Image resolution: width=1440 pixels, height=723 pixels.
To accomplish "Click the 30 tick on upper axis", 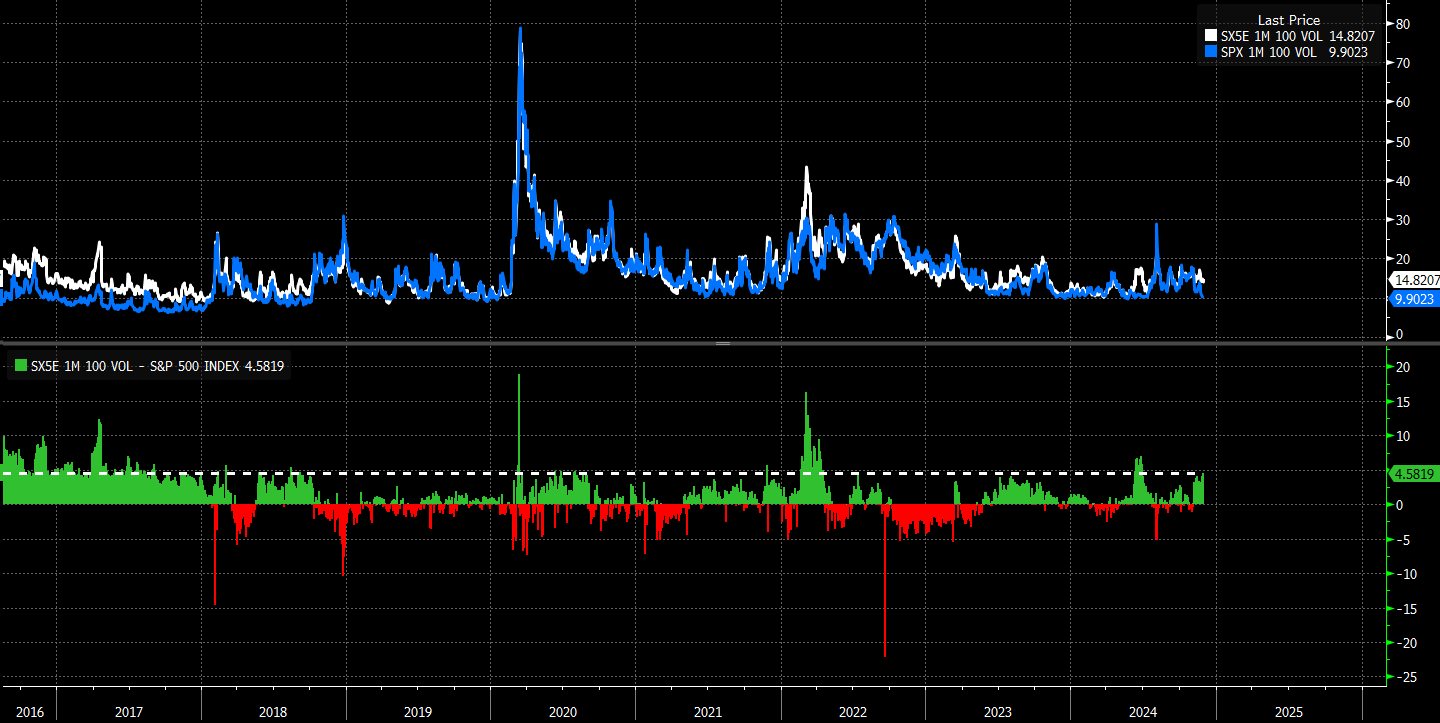I will pos(1402,220).
